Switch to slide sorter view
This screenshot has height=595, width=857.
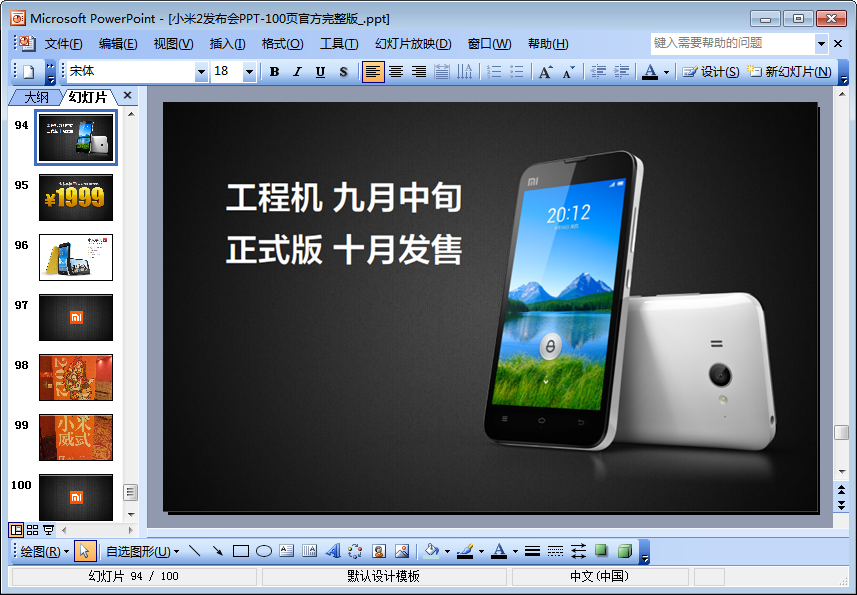[32, 529]
